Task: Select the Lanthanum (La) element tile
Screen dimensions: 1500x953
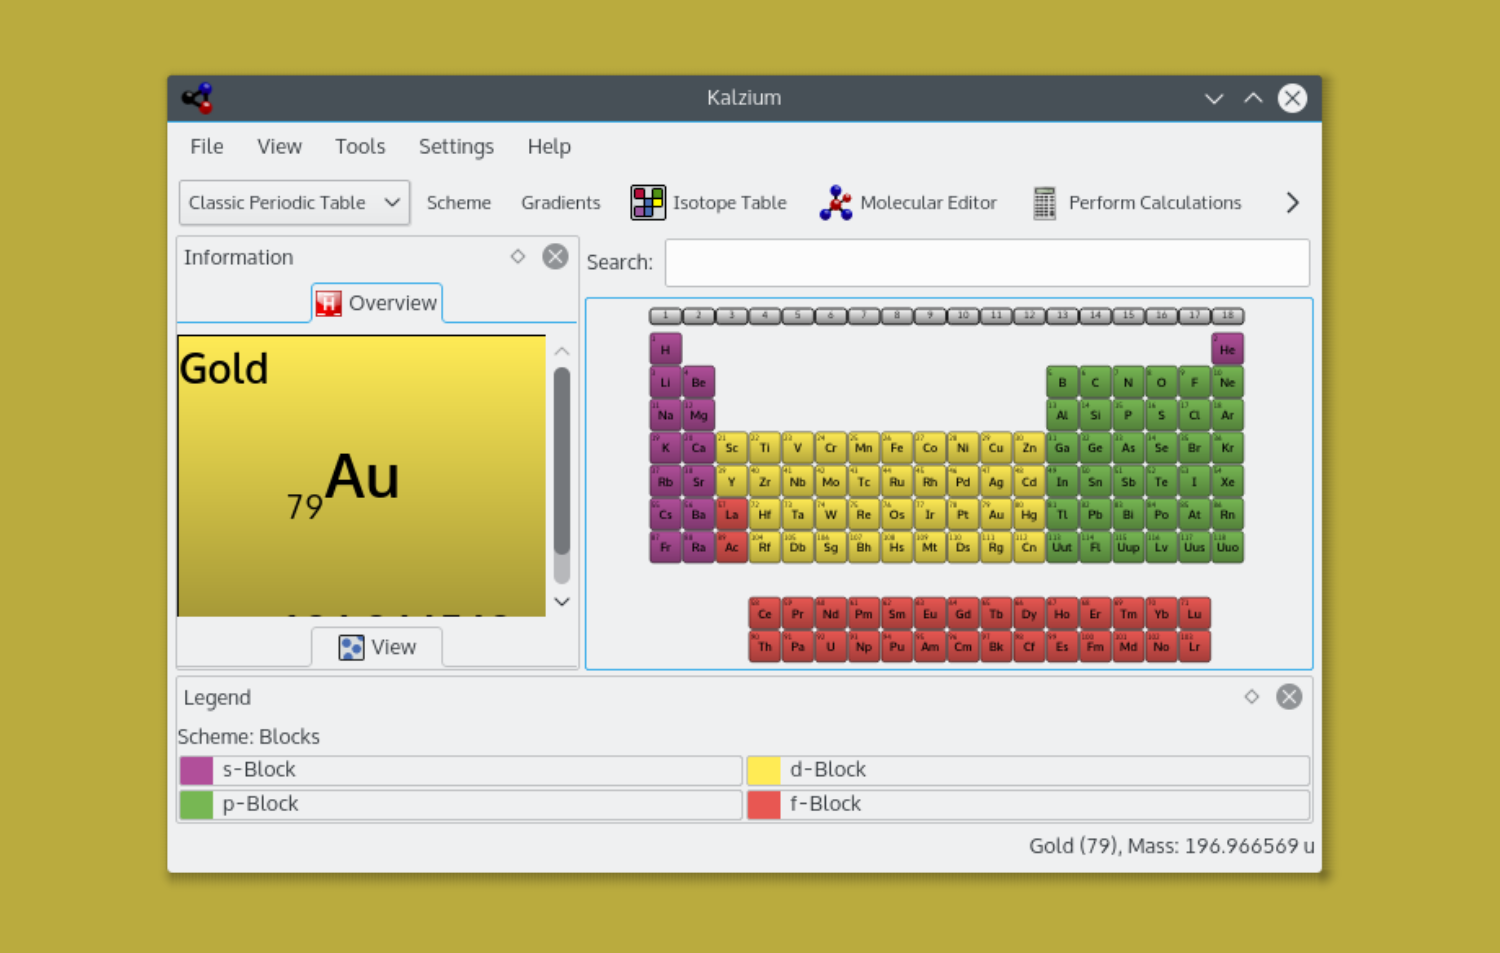Action: pyautogui.click(x=731, y=514)
